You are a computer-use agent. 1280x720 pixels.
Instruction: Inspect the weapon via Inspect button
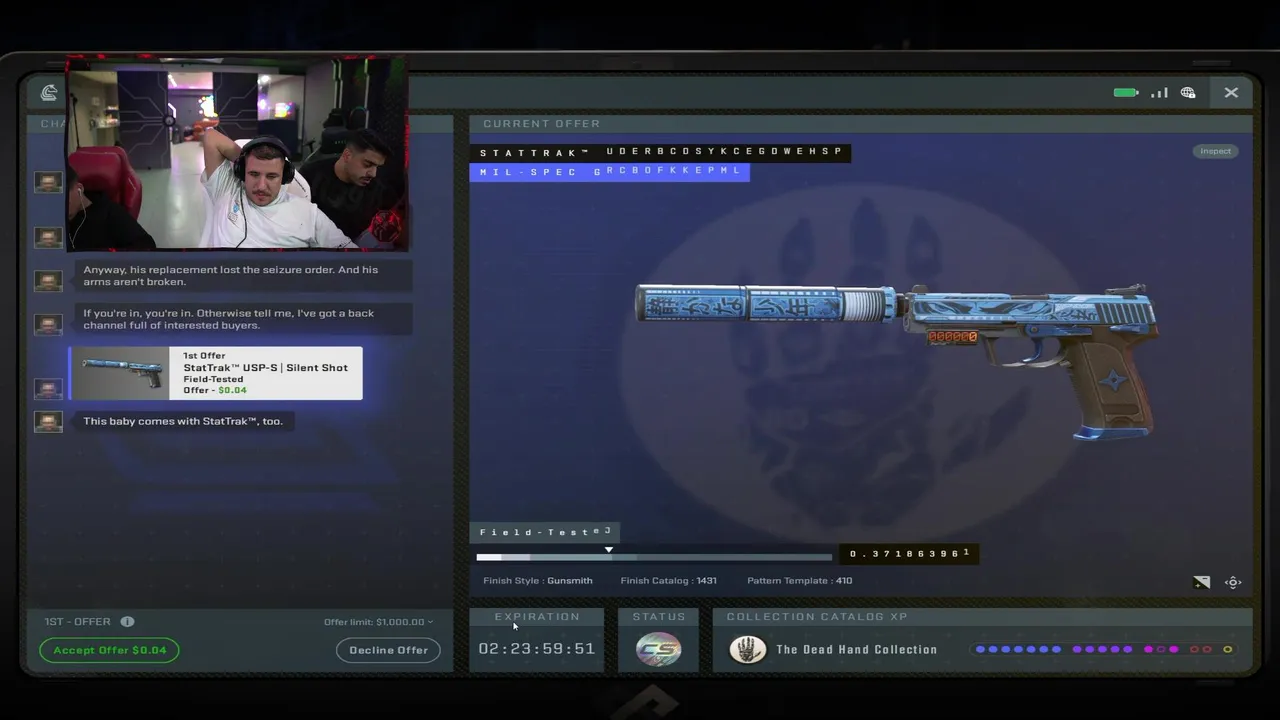pyautogui.click(x=1215, y=151)
